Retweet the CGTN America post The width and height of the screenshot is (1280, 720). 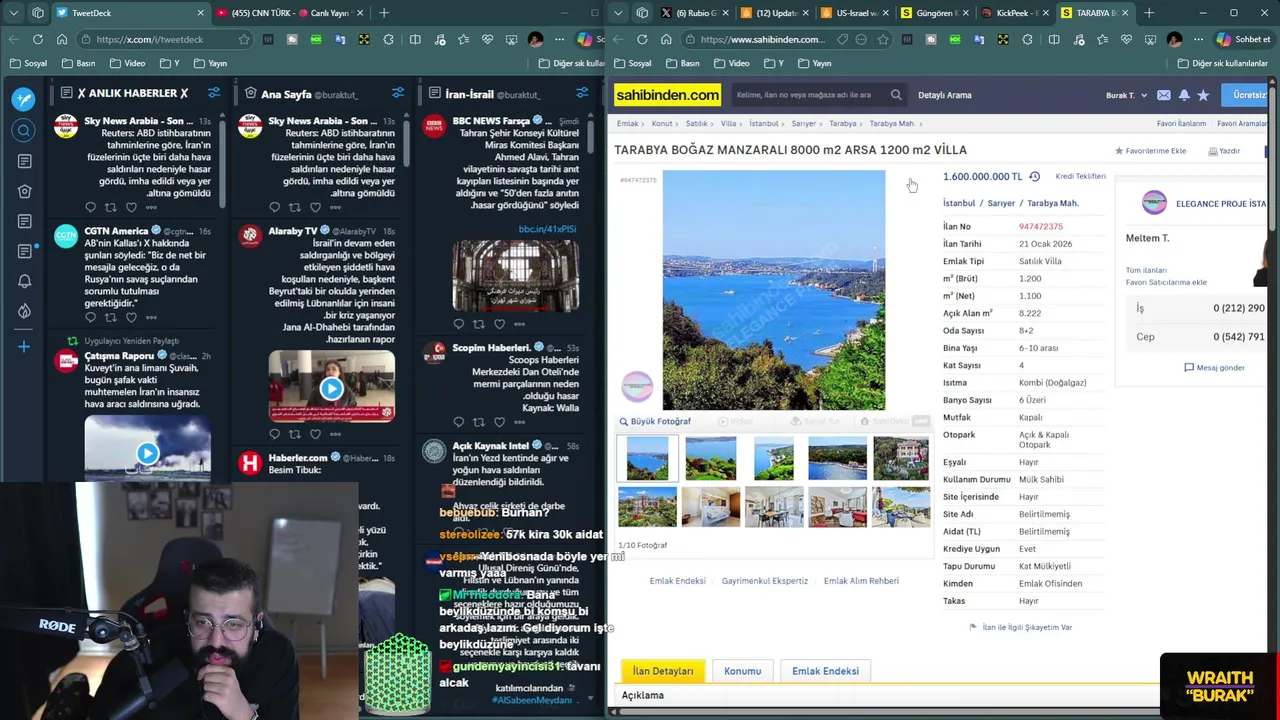pos(110,317)
